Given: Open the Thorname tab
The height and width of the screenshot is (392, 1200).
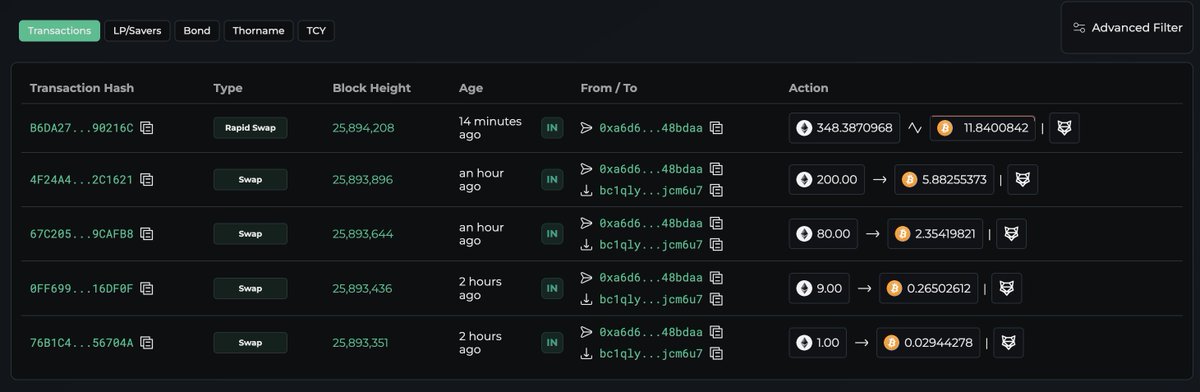Looking at the screenshot, I should 259,31.
